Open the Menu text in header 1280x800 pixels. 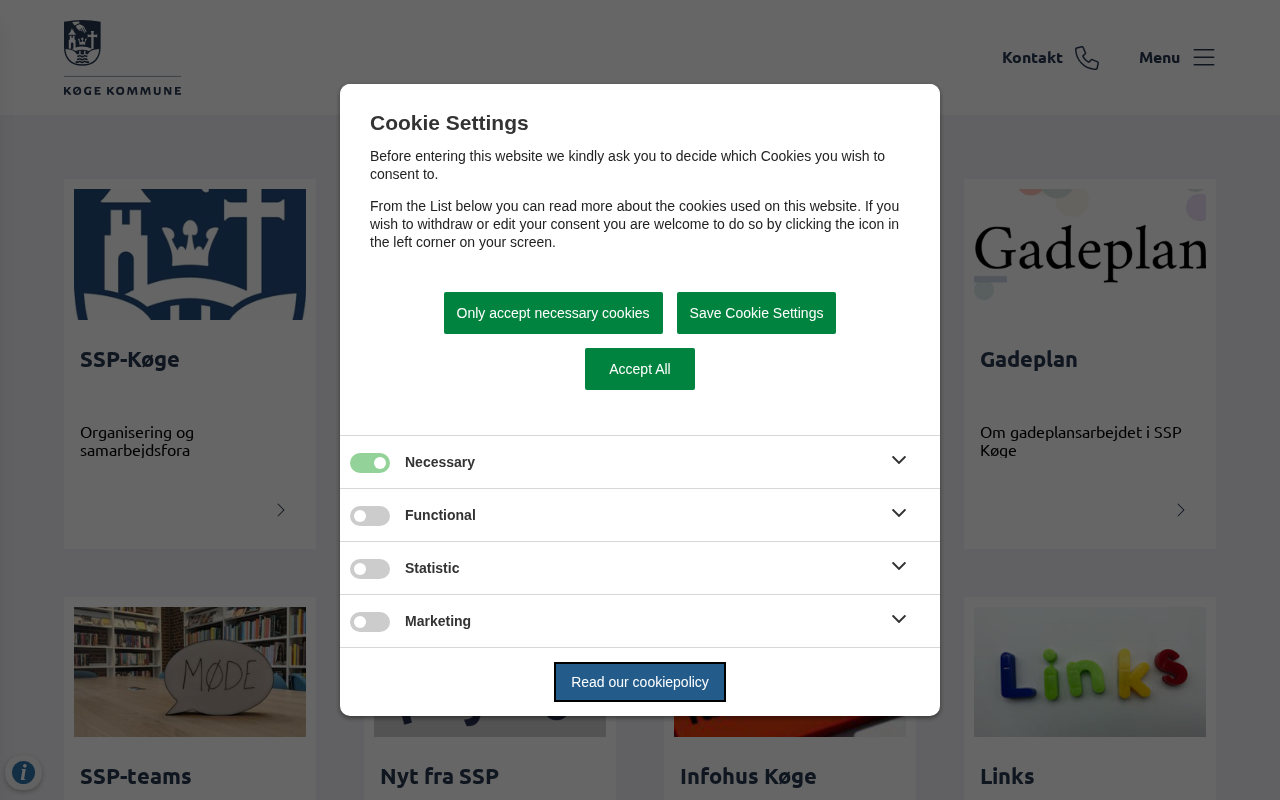point(1159,58)
